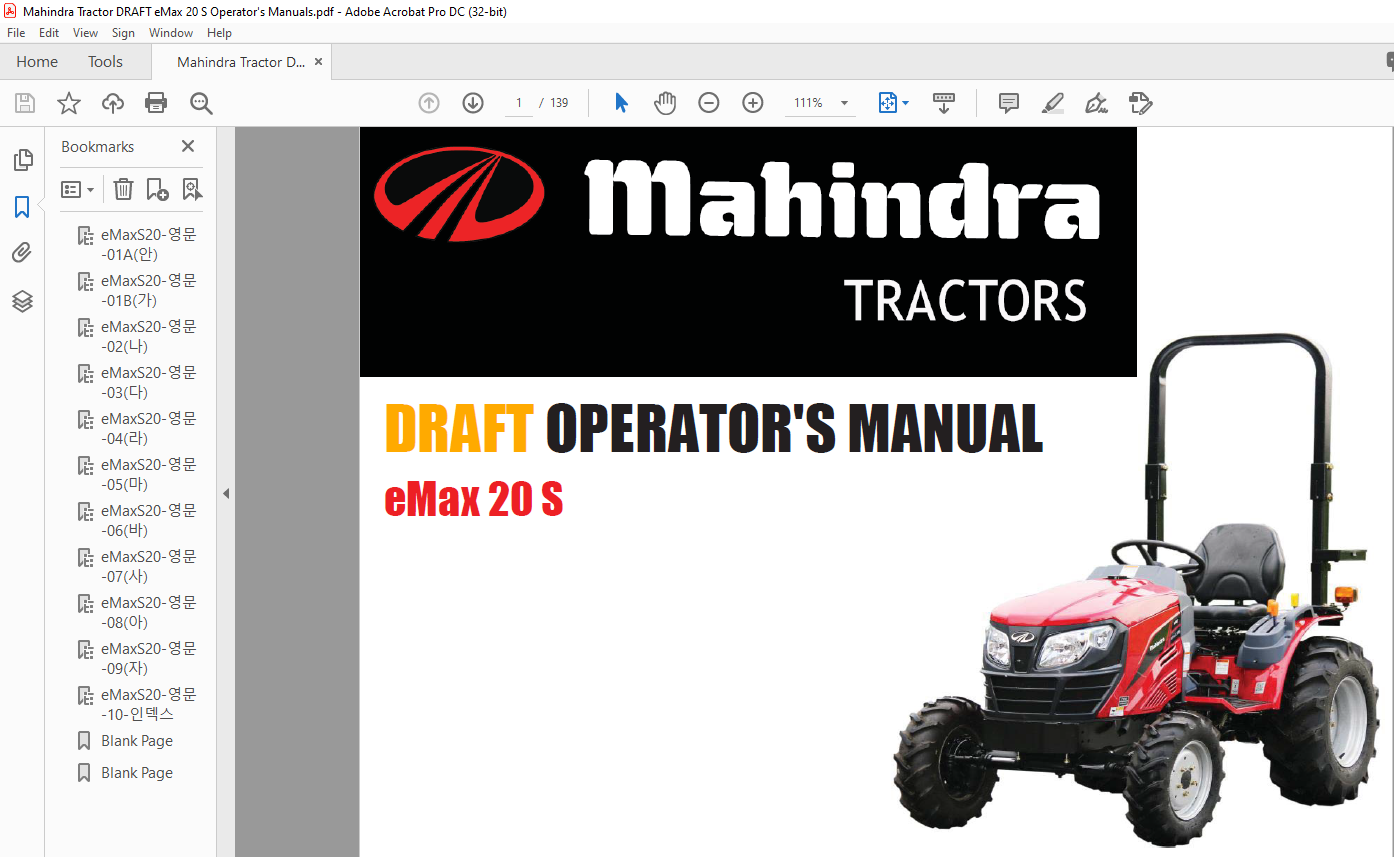This screenshot has height=857, width=1394.
Task: Open the stamp tool
Action: [x=1141, y=103]
